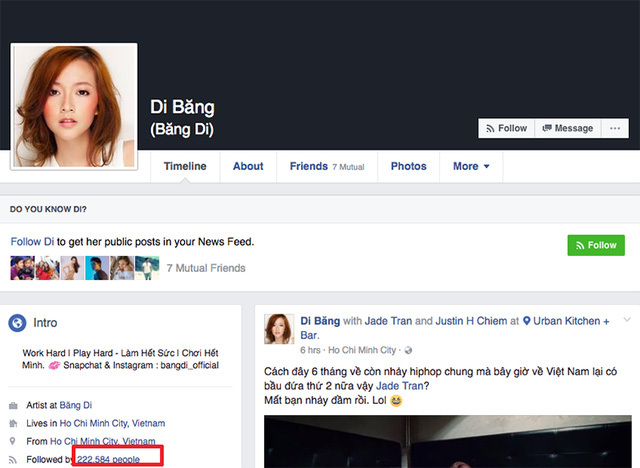Open the three-dots more actions button
This screenshot has height=468, width=640.
coord(616,128)
